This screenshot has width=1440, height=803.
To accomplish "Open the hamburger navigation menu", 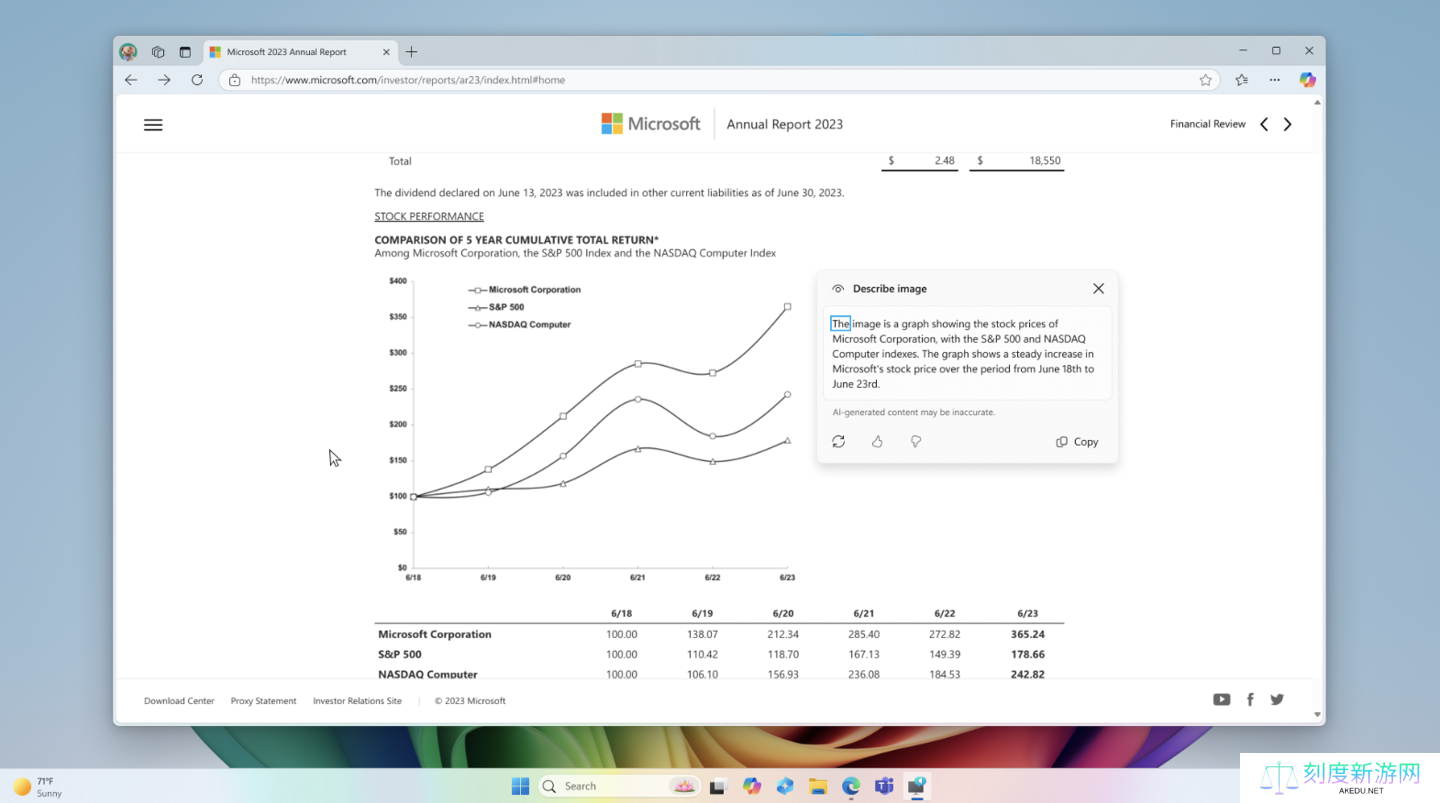I will click(x=153, y=125).
